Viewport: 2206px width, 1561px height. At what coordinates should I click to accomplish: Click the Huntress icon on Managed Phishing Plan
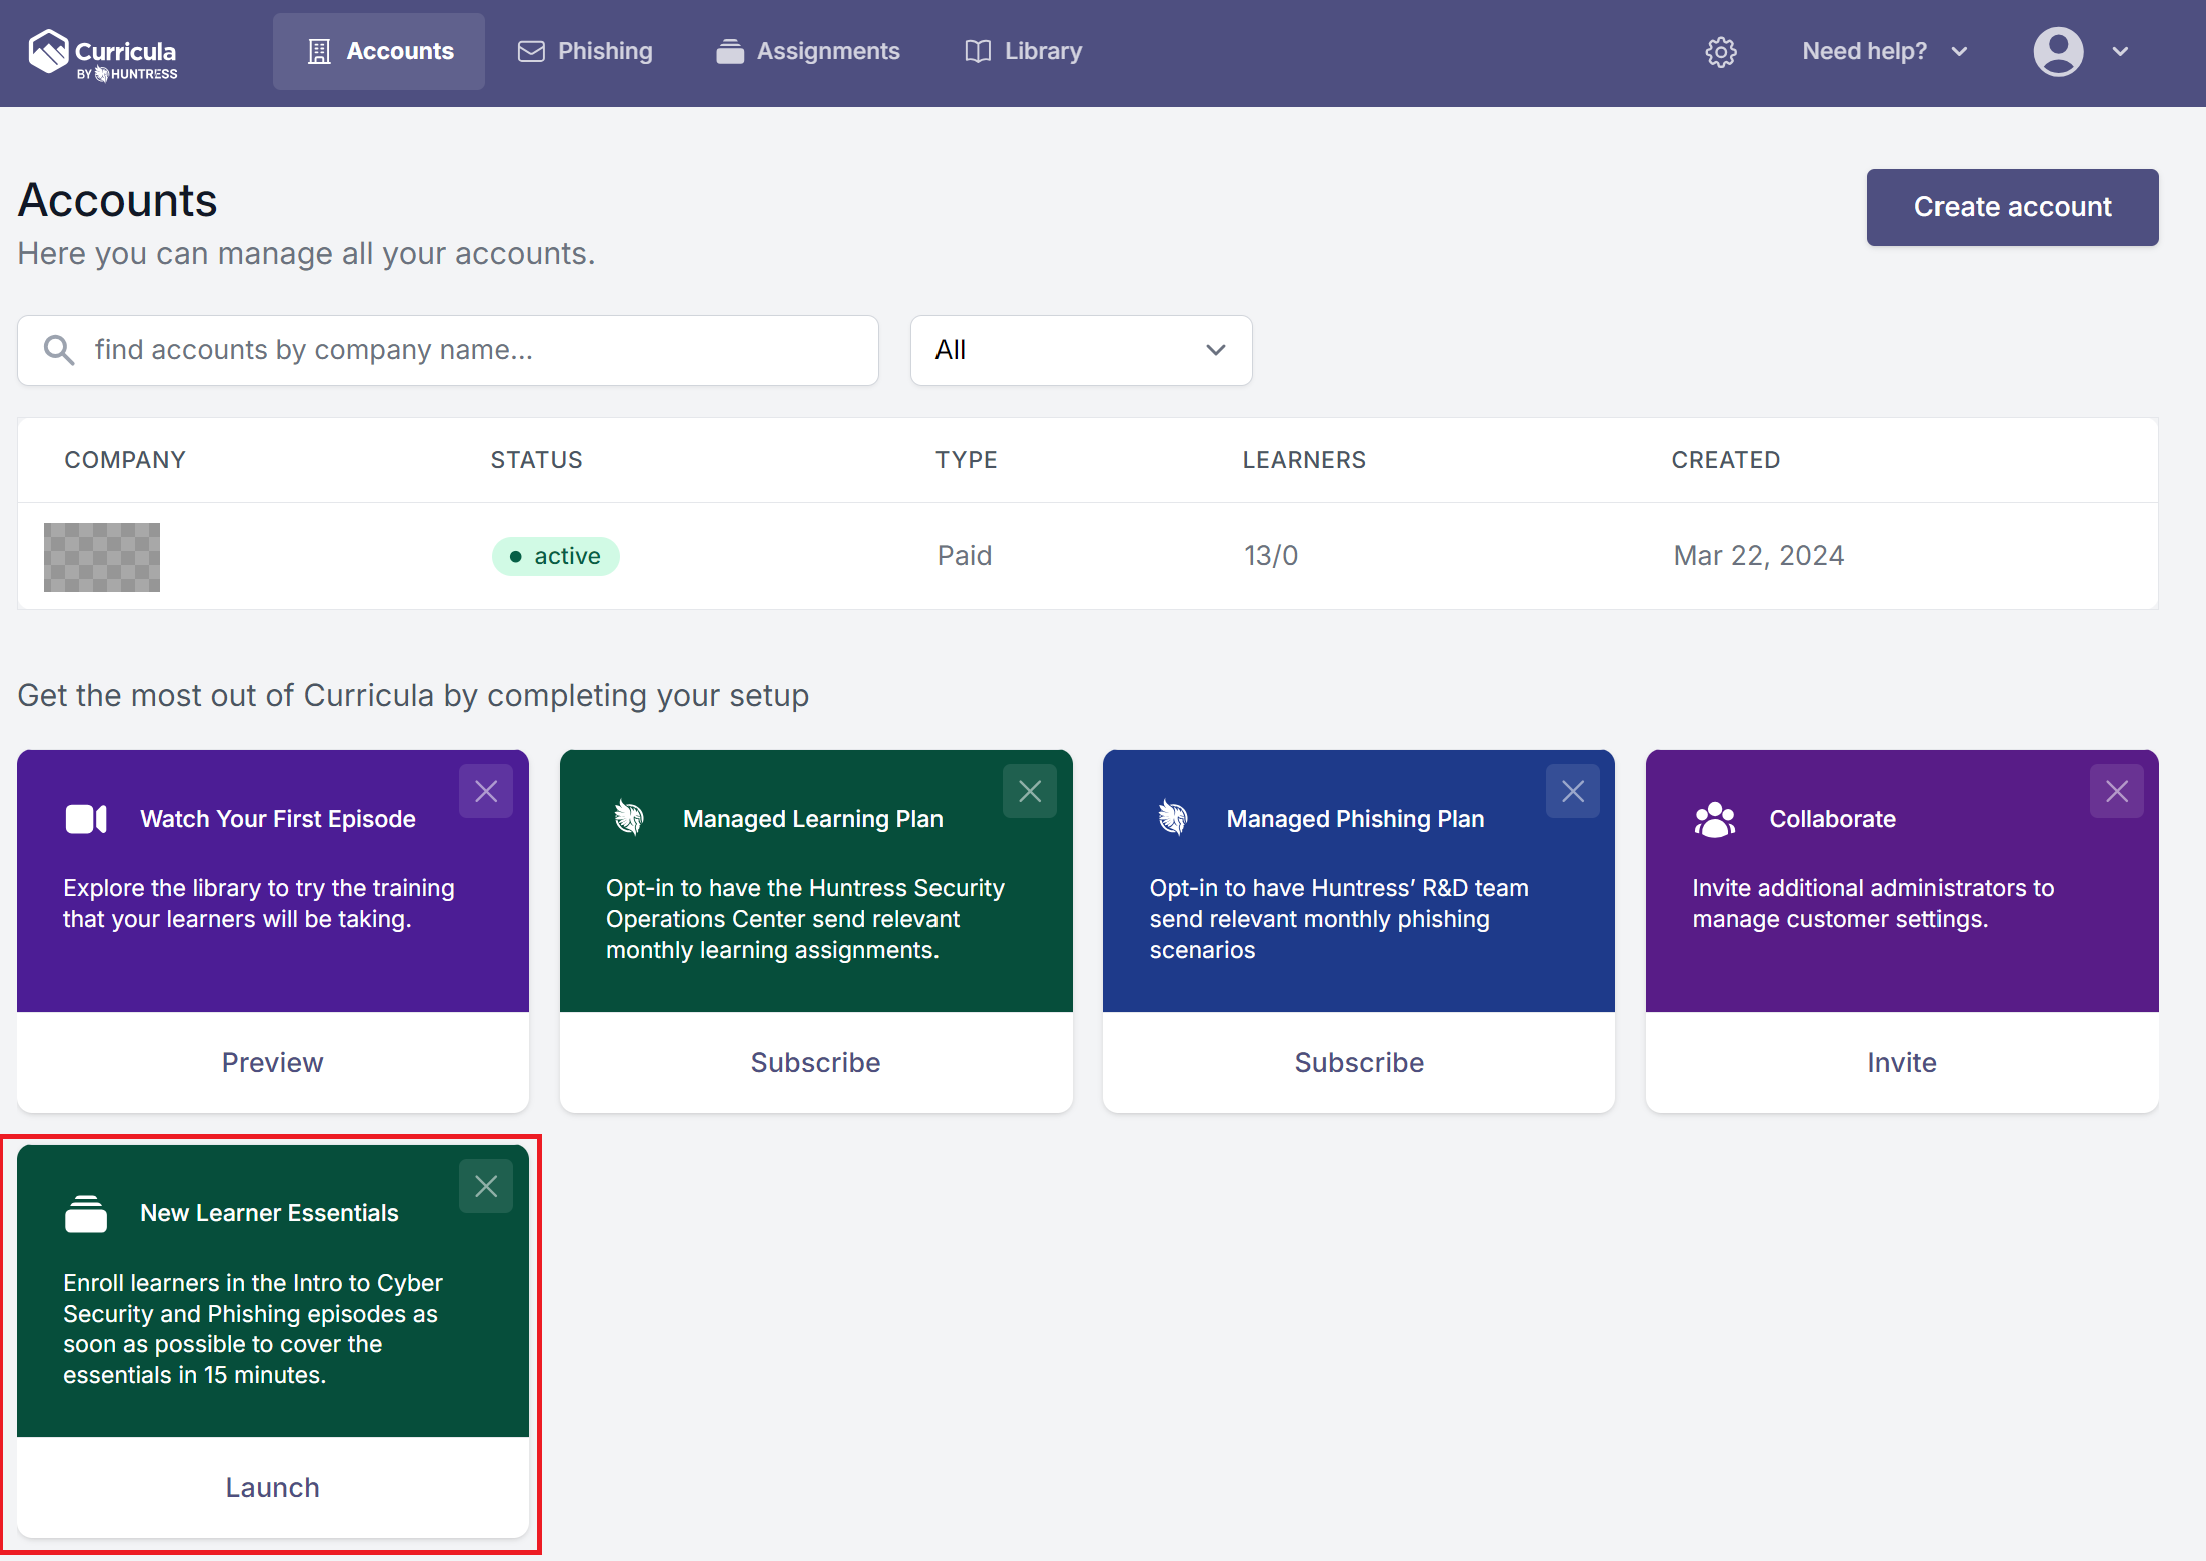click(x=1173, y=818)
